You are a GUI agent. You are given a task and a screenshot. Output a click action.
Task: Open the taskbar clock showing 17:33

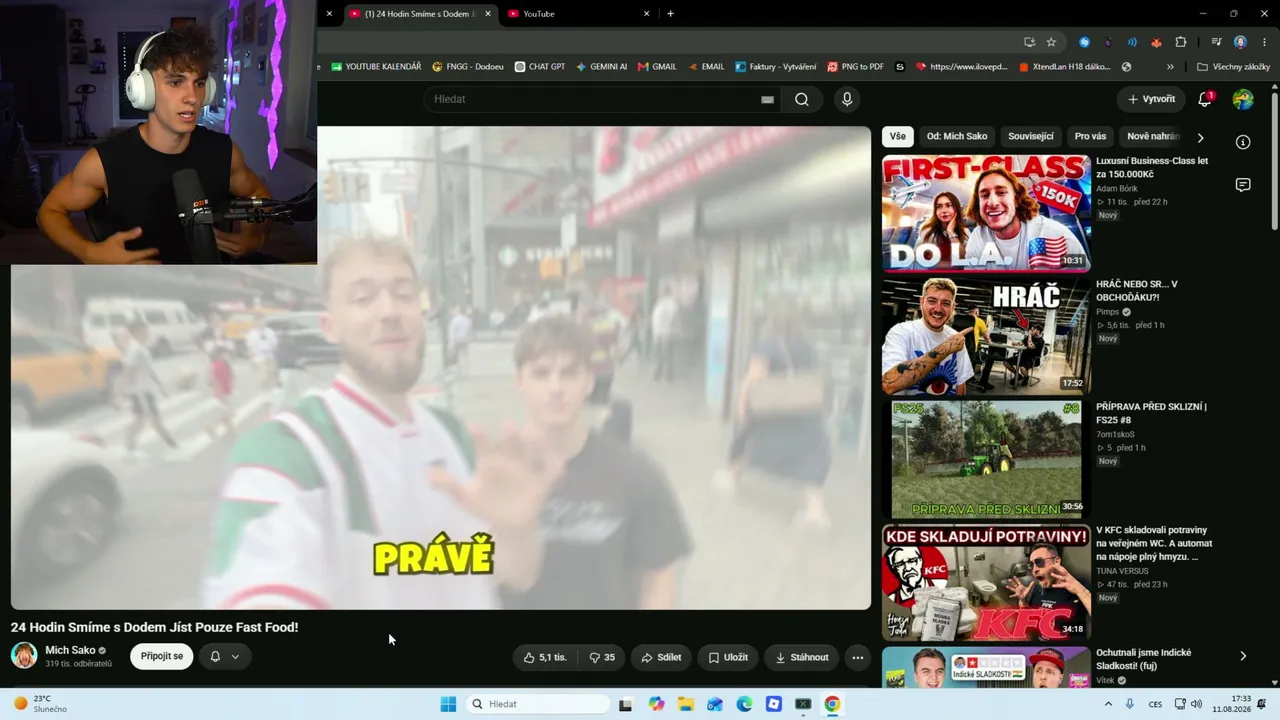(1231, 704)
